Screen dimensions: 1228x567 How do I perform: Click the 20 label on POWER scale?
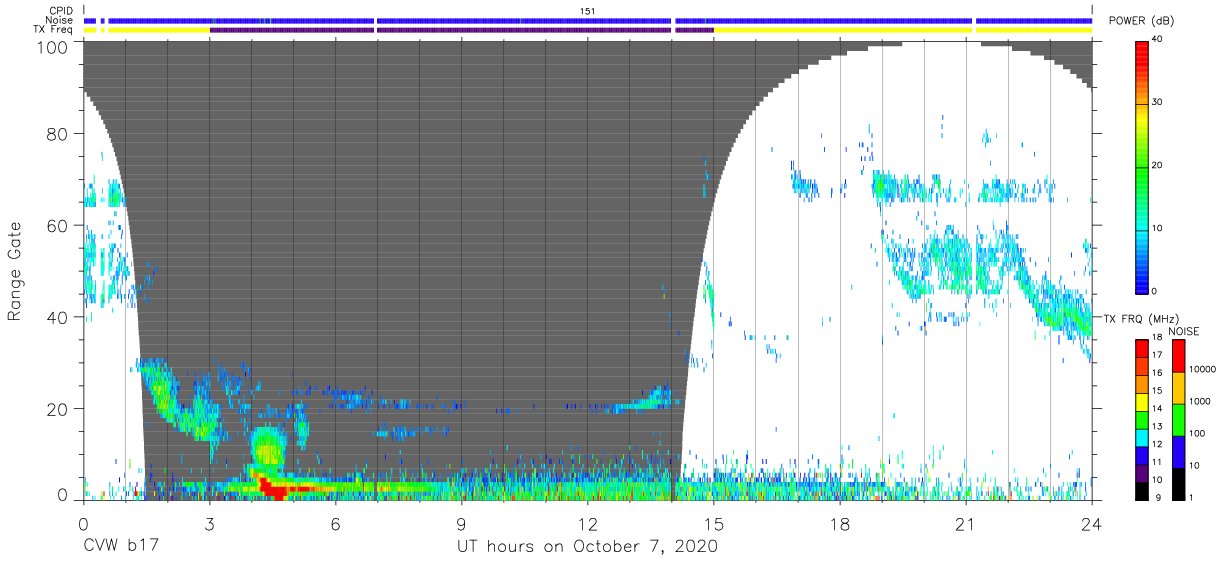(x=1158, y=165)
